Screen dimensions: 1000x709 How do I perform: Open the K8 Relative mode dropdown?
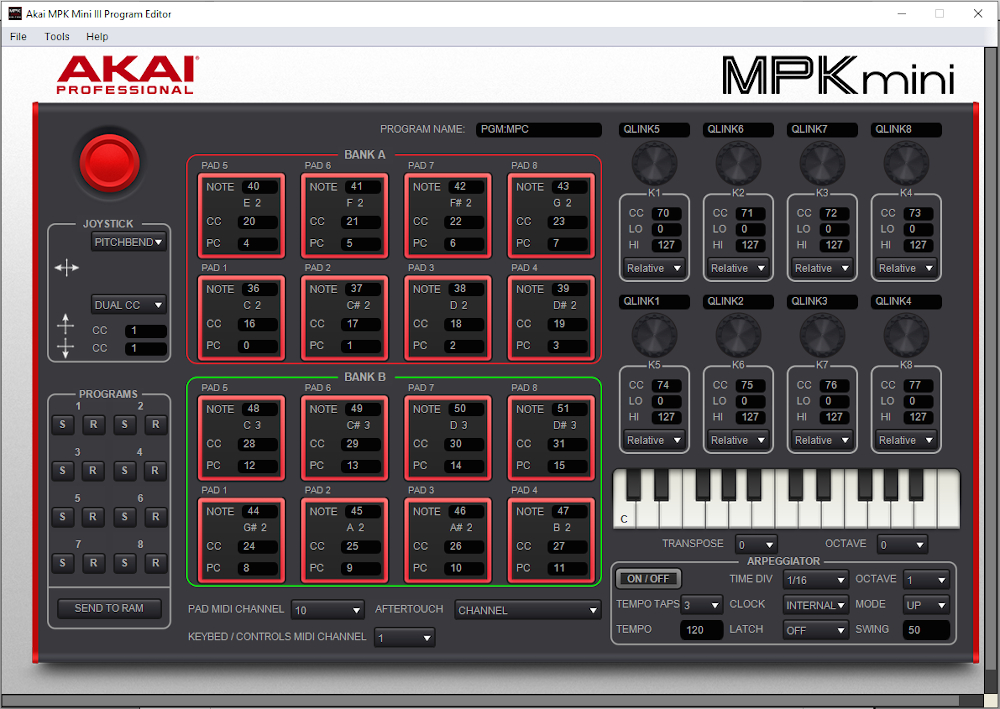[x=906, y=440]
